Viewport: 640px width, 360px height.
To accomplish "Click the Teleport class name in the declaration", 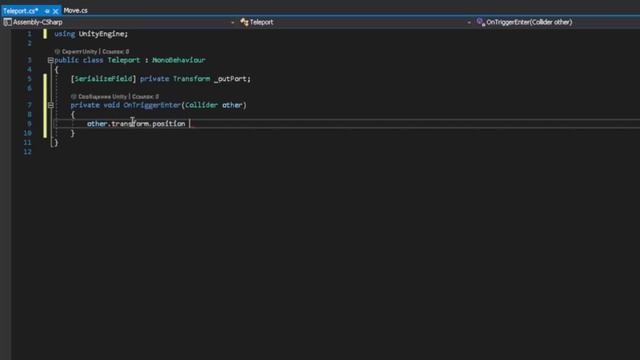I will [x=124, y=60].
